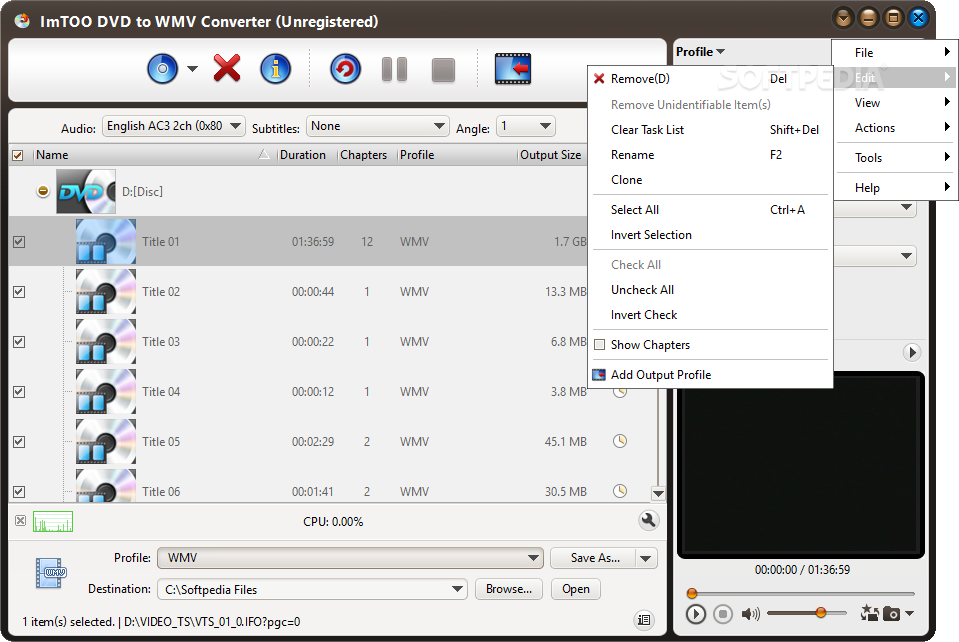Mute the preview speaker icon
959x642 pixels.
point(750,613)
